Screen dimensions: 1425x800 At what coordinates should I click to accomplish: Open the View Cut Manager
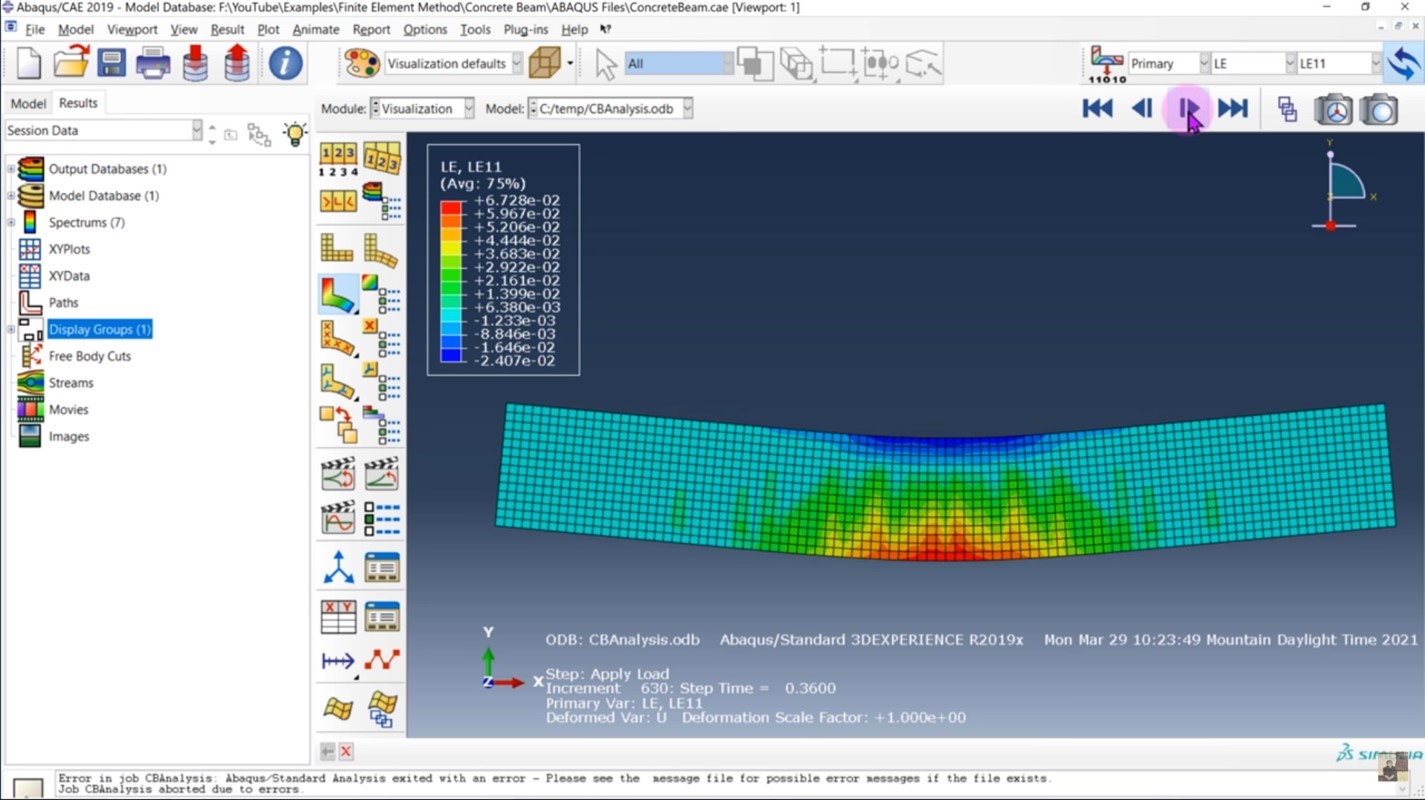point(382,708)
